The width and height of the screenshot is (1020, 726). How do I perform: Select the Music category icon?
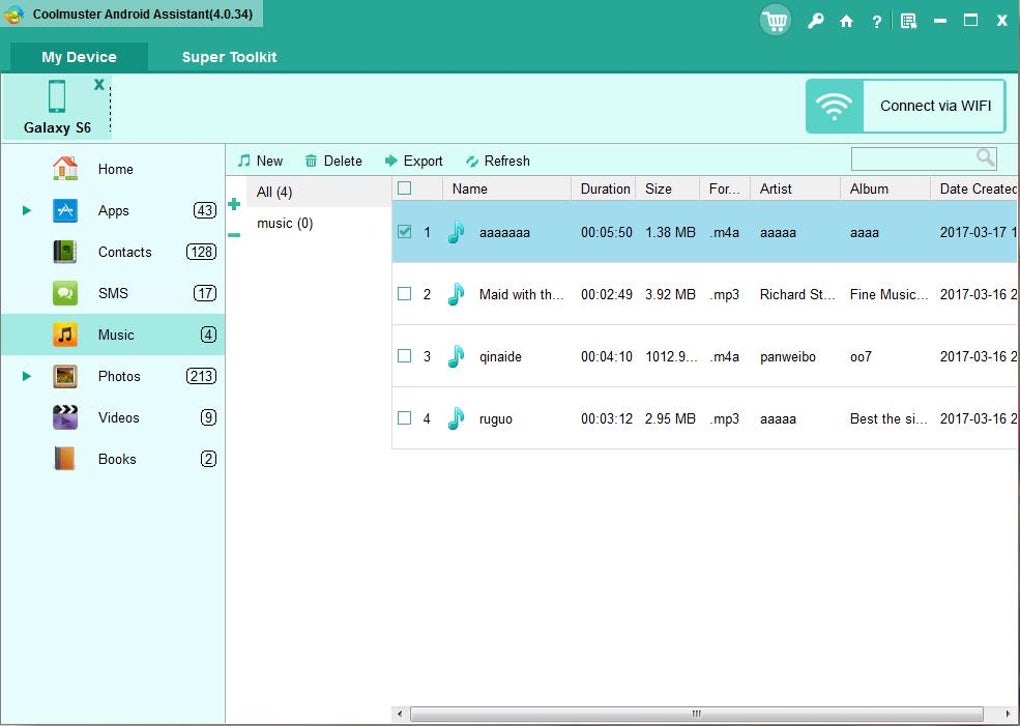(65, 335)
